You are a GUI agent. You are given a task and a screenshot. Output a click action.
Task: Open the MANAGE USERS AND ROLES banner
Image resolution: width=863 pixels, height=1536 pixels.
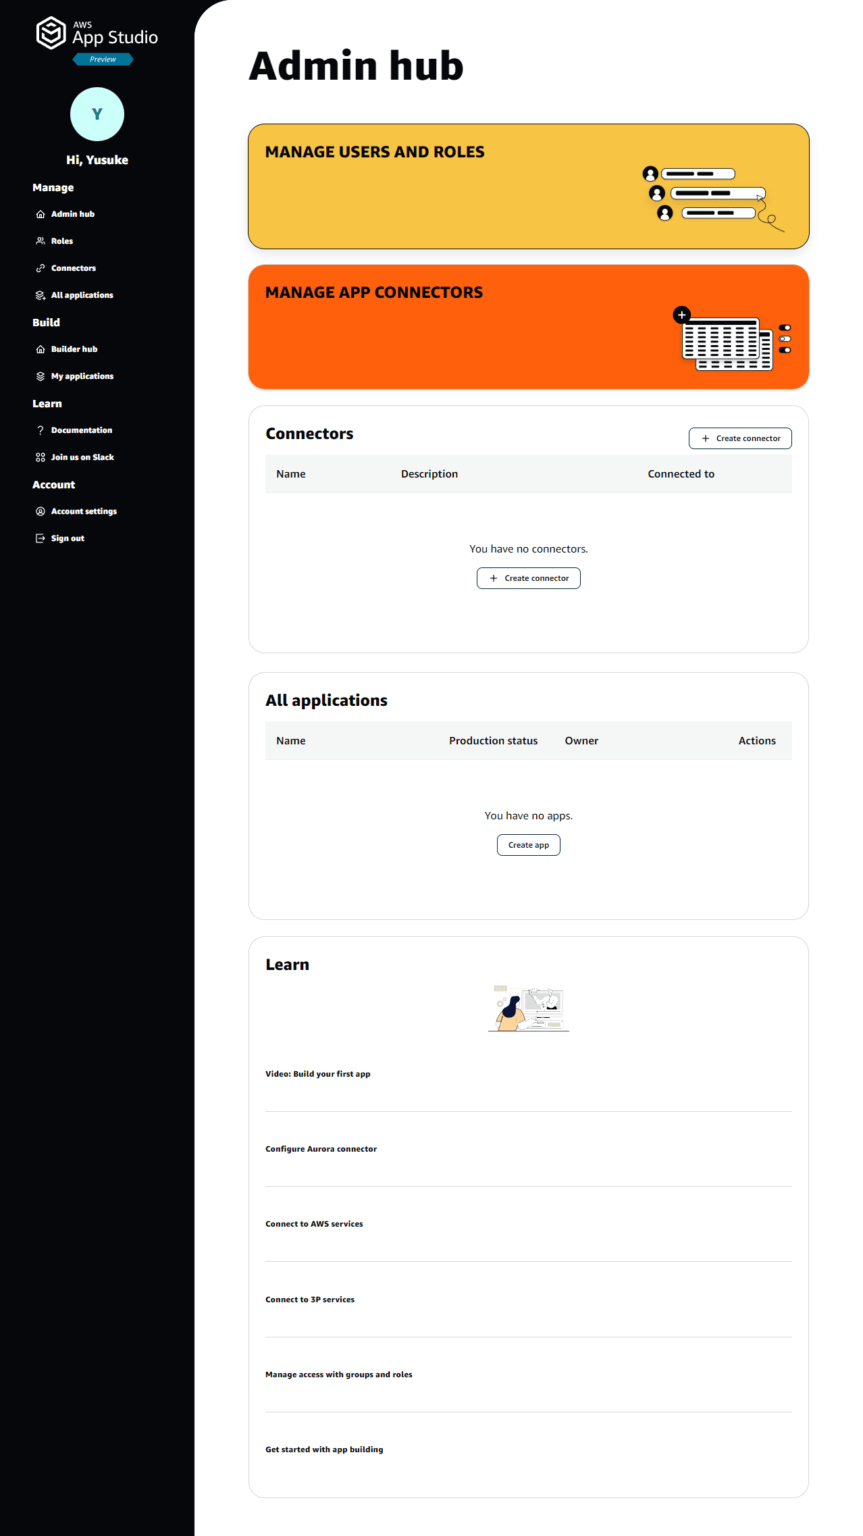click(x=528, y=186)
